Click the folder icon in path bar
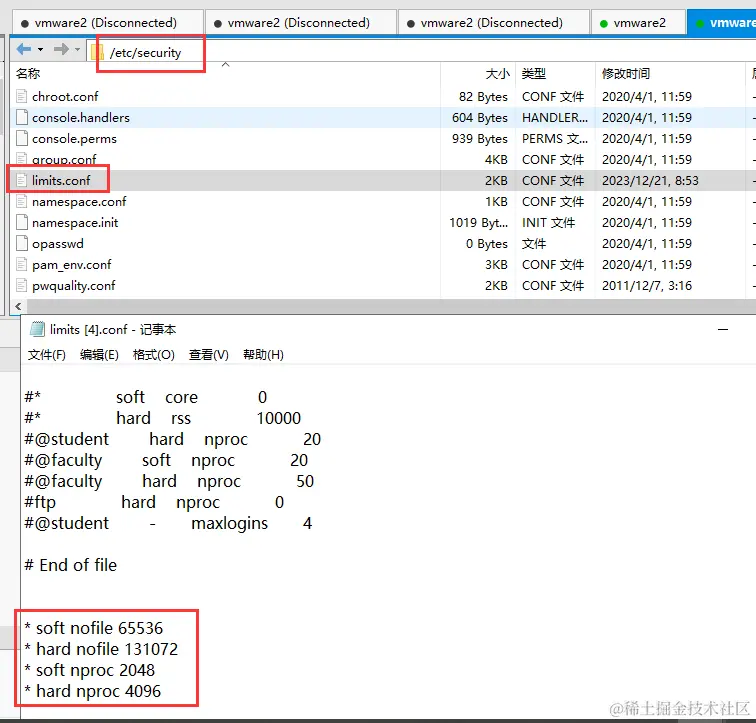The image size is (756, 723). pyautogui.click(x=97, y=52)
